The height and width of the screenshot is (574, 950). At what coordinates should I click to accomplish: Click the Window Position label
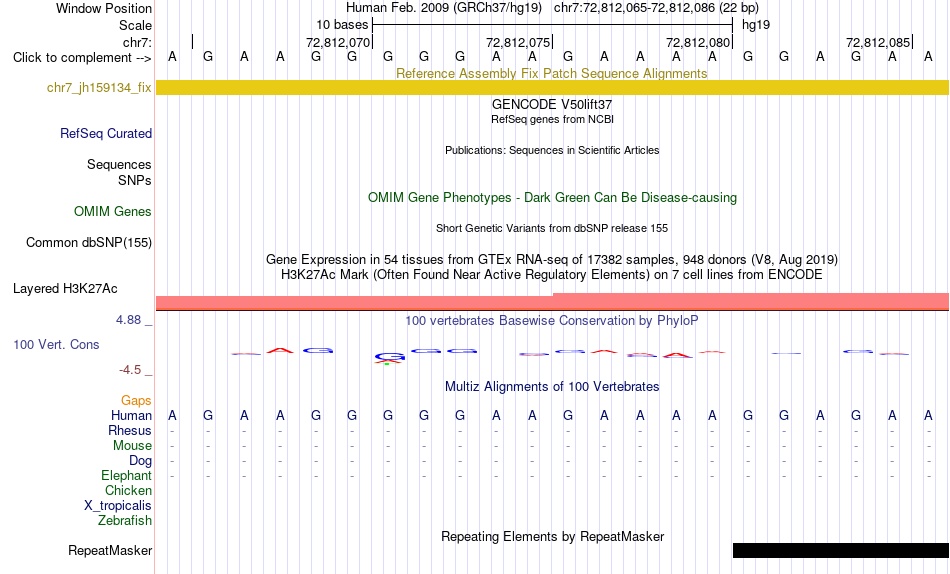(x=104, y=8)
